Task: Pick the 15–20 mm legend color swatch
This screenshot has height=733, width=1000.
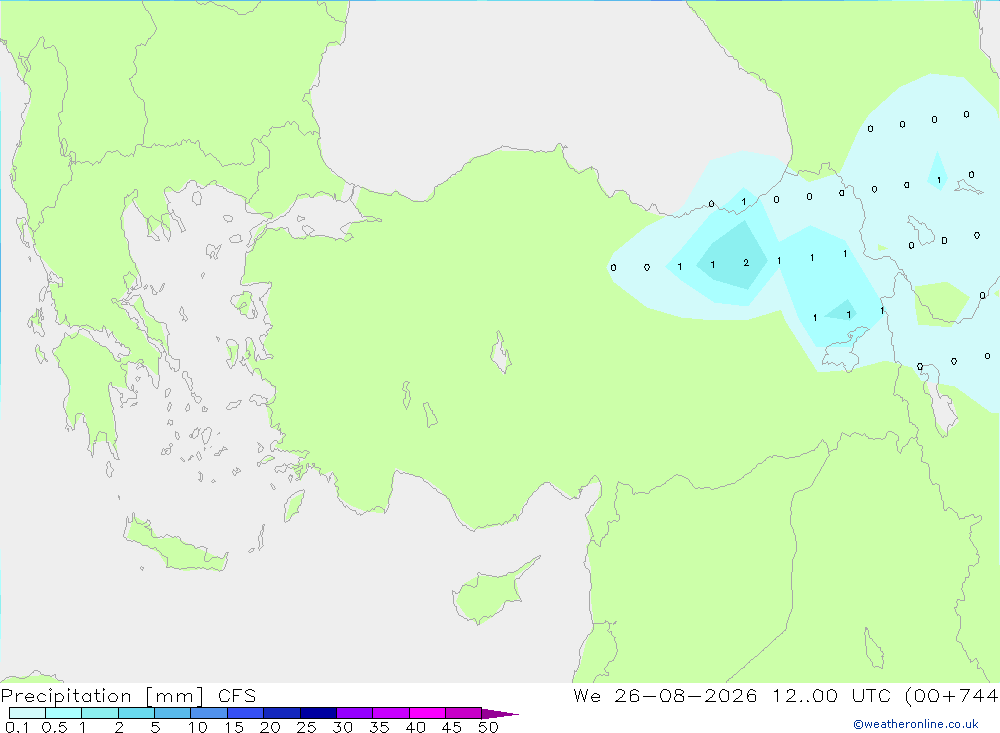Action: 245,713
